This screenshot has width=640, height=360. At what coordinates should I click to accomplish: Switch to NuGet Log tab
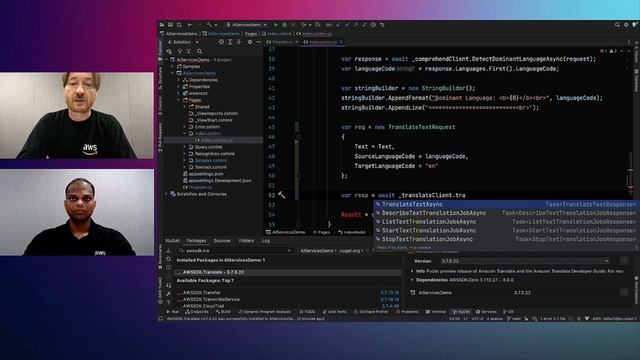[266, 241]
